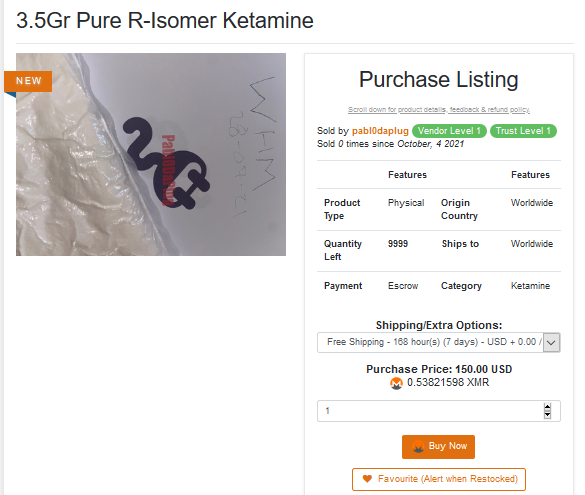Increase quantity using the up stepper arrow

[x=547, y=407]
